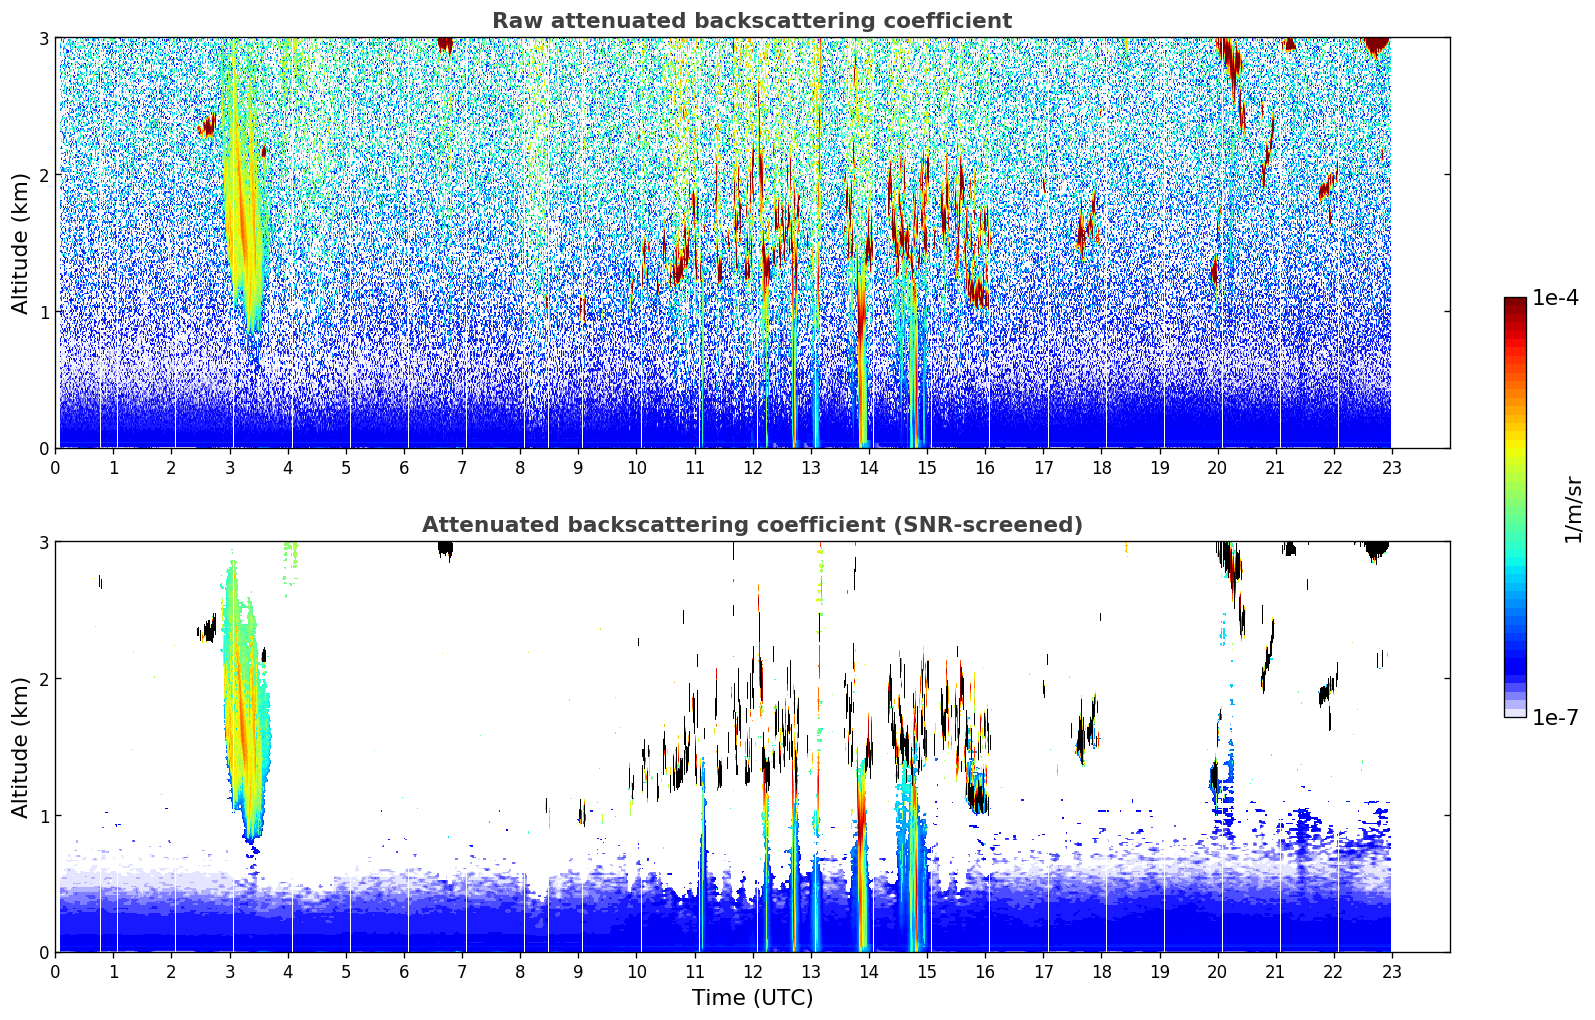The height and width of the screenshot is (1020, 1595).
Task: Click the hour 6 tick label under bottom plot
Action: tap(404, 971)
